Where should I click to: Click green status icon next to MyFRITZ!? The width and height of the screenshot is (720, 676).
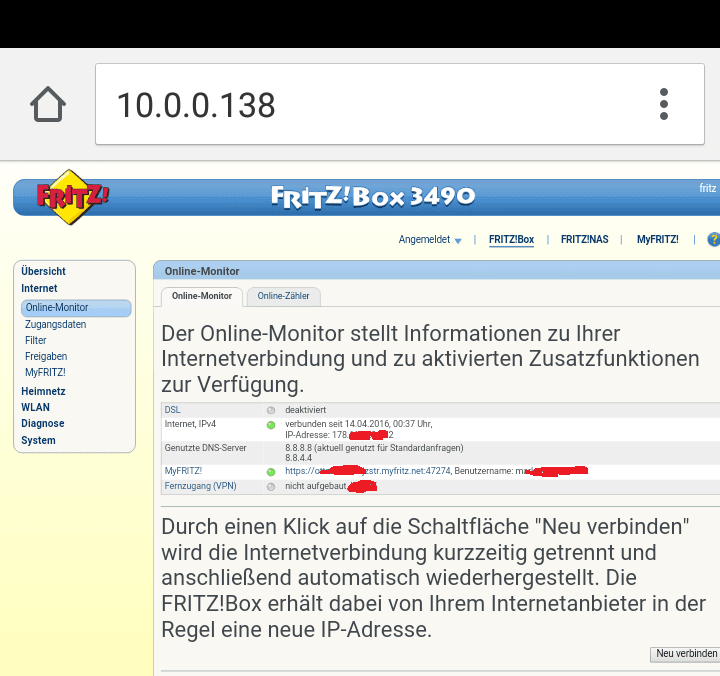click(271, 471)
